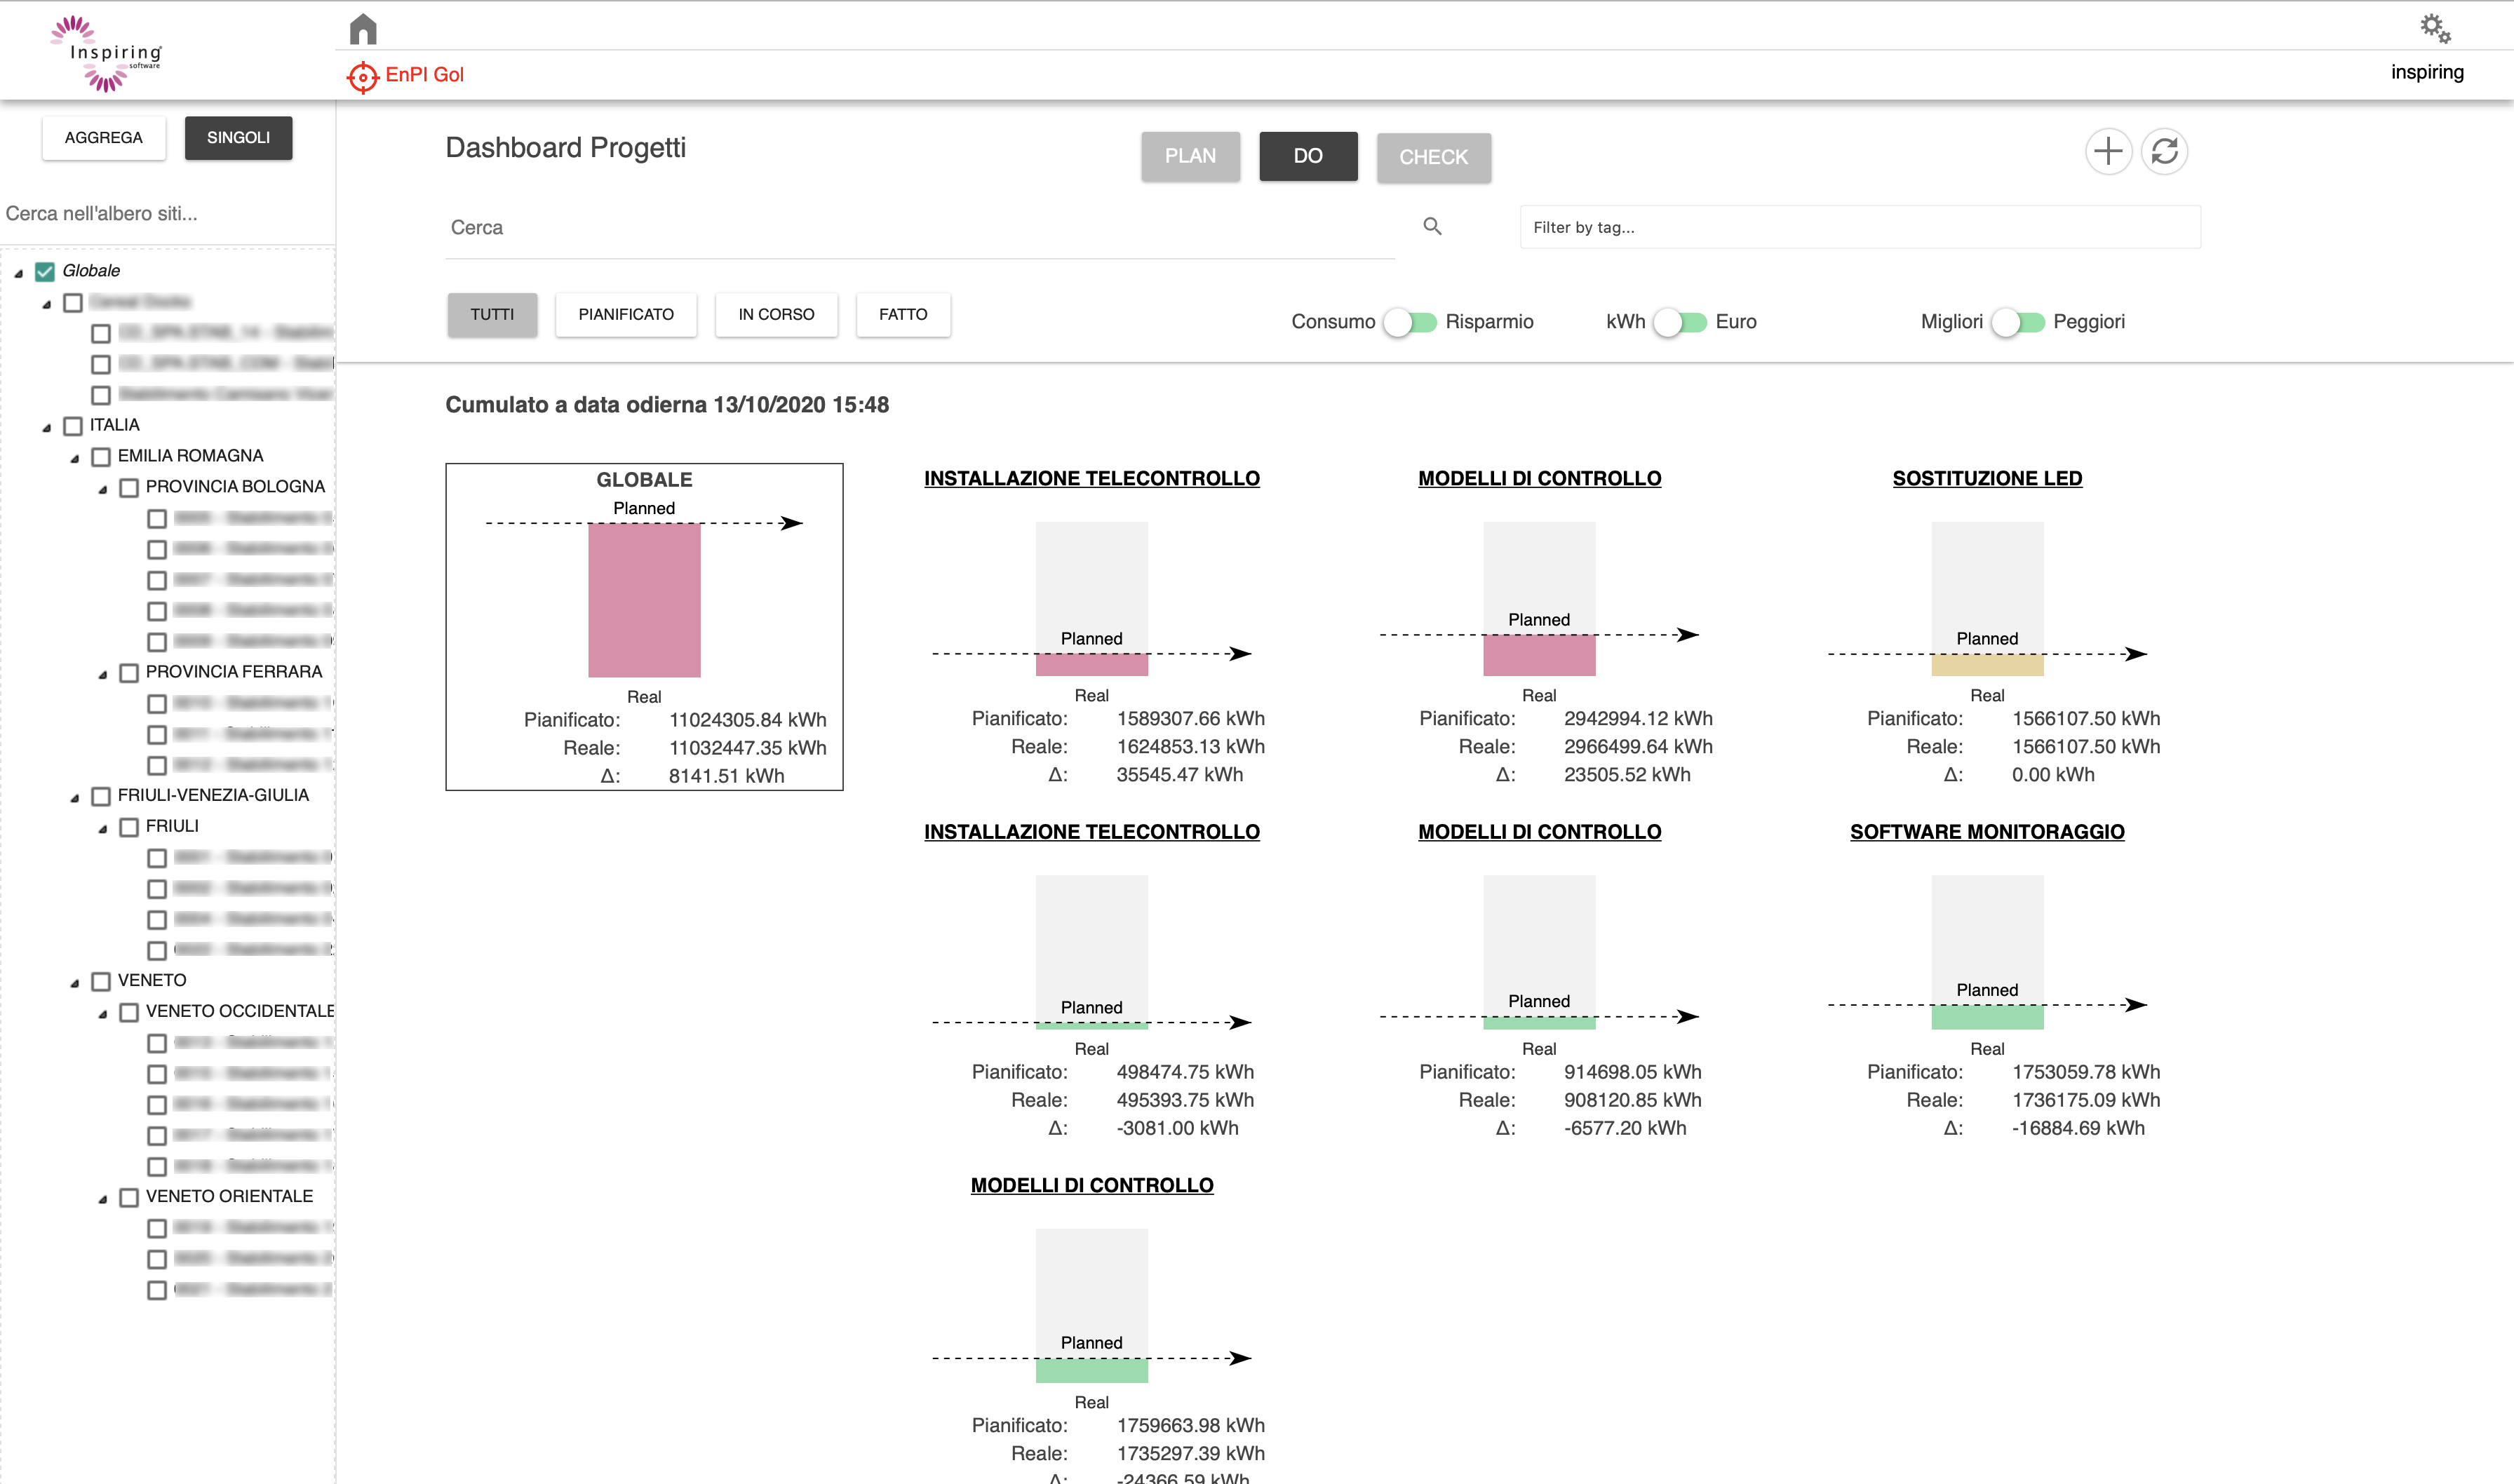Focus the Filter by tag field
Image resolution: width=2514 pixels, height=1484 pixels.
coord(1860,227)
